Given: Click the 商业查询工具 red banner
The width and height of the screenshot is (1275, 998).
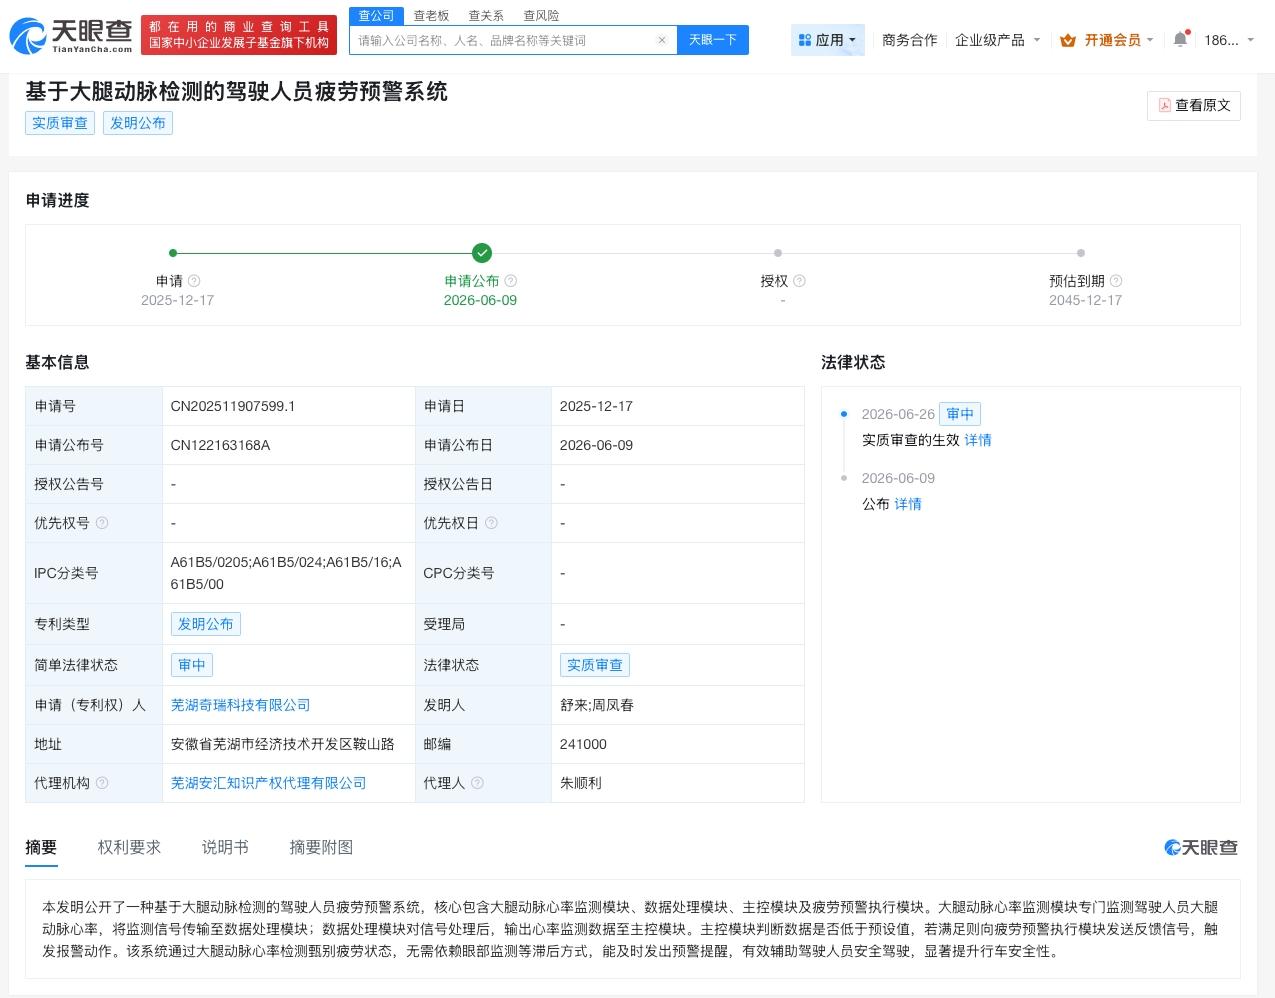Looking at the screenshot, I should (x=239, y=35).
